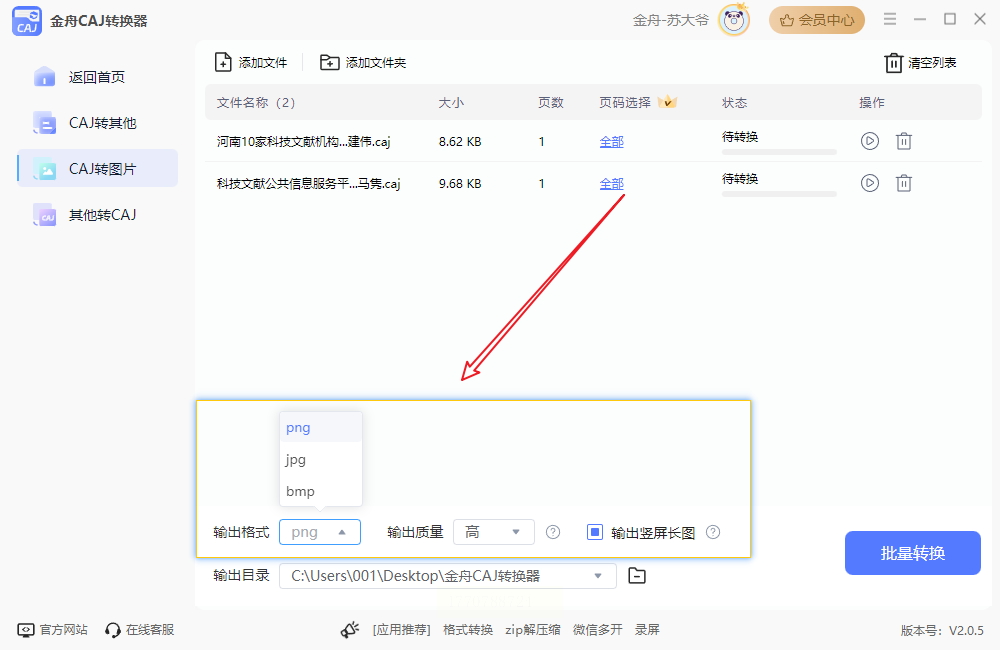Click help icon next to 输出质量

click(x=553, y=532)
